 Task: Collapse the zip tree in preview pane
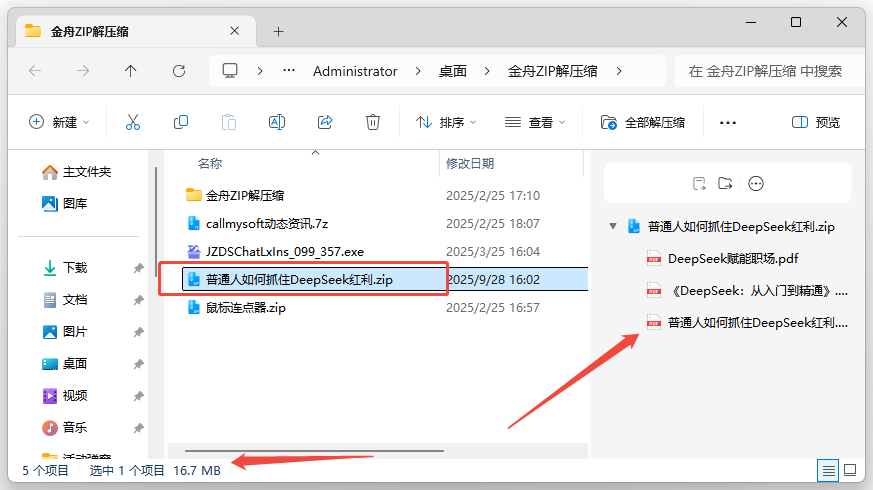click(x=613, y=226)
